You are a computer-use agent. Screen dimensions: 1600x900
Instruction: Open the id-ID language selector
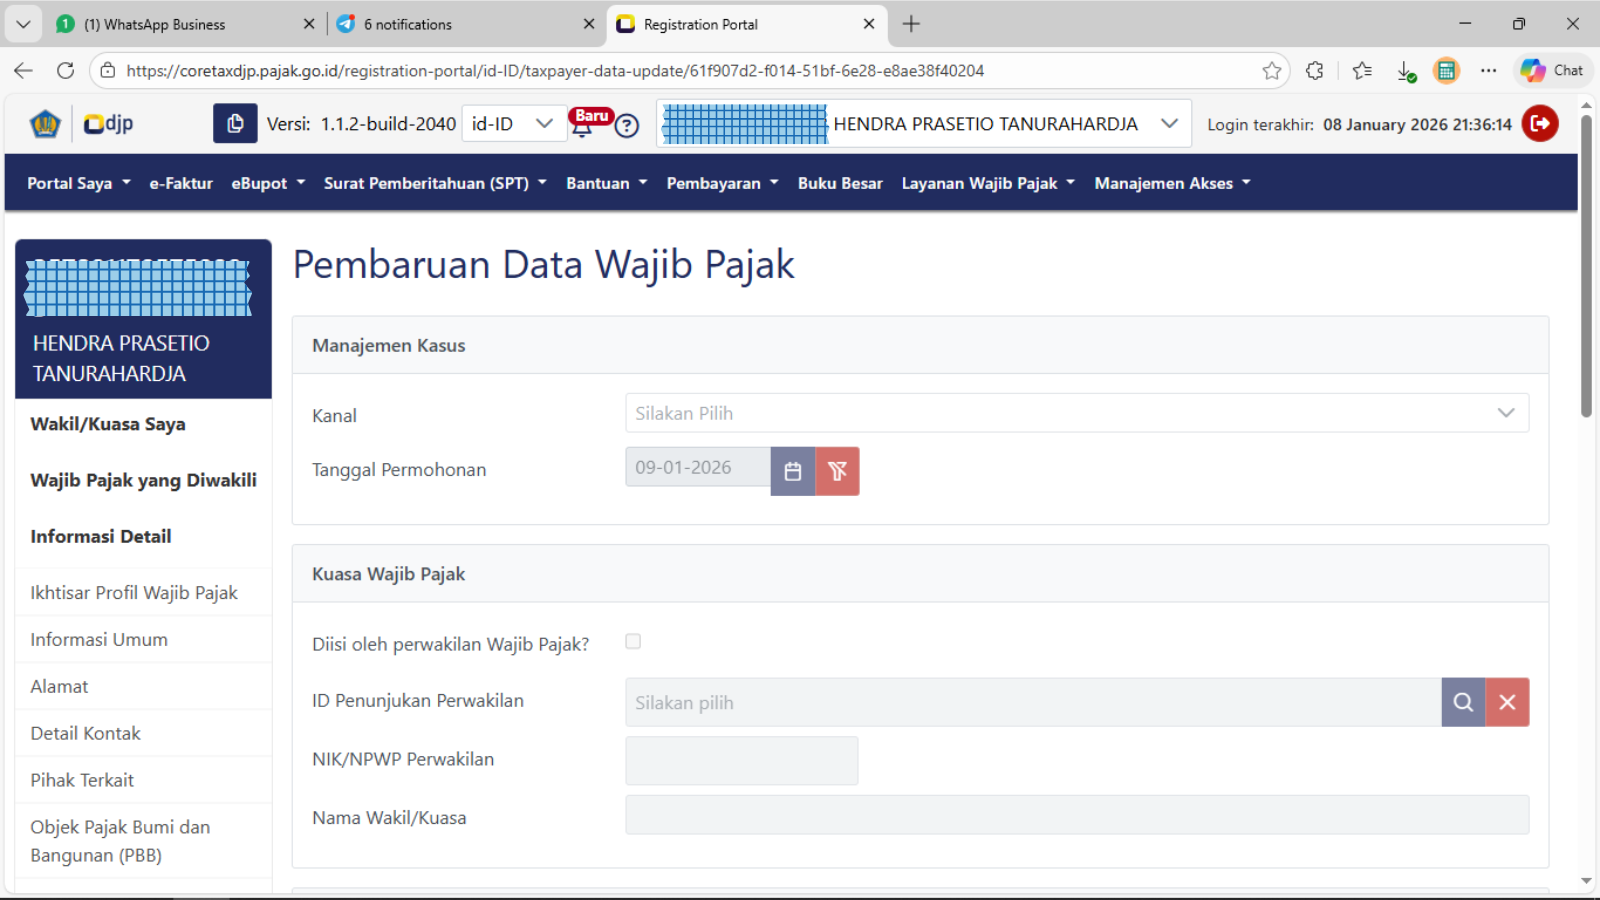click(512, 124)
